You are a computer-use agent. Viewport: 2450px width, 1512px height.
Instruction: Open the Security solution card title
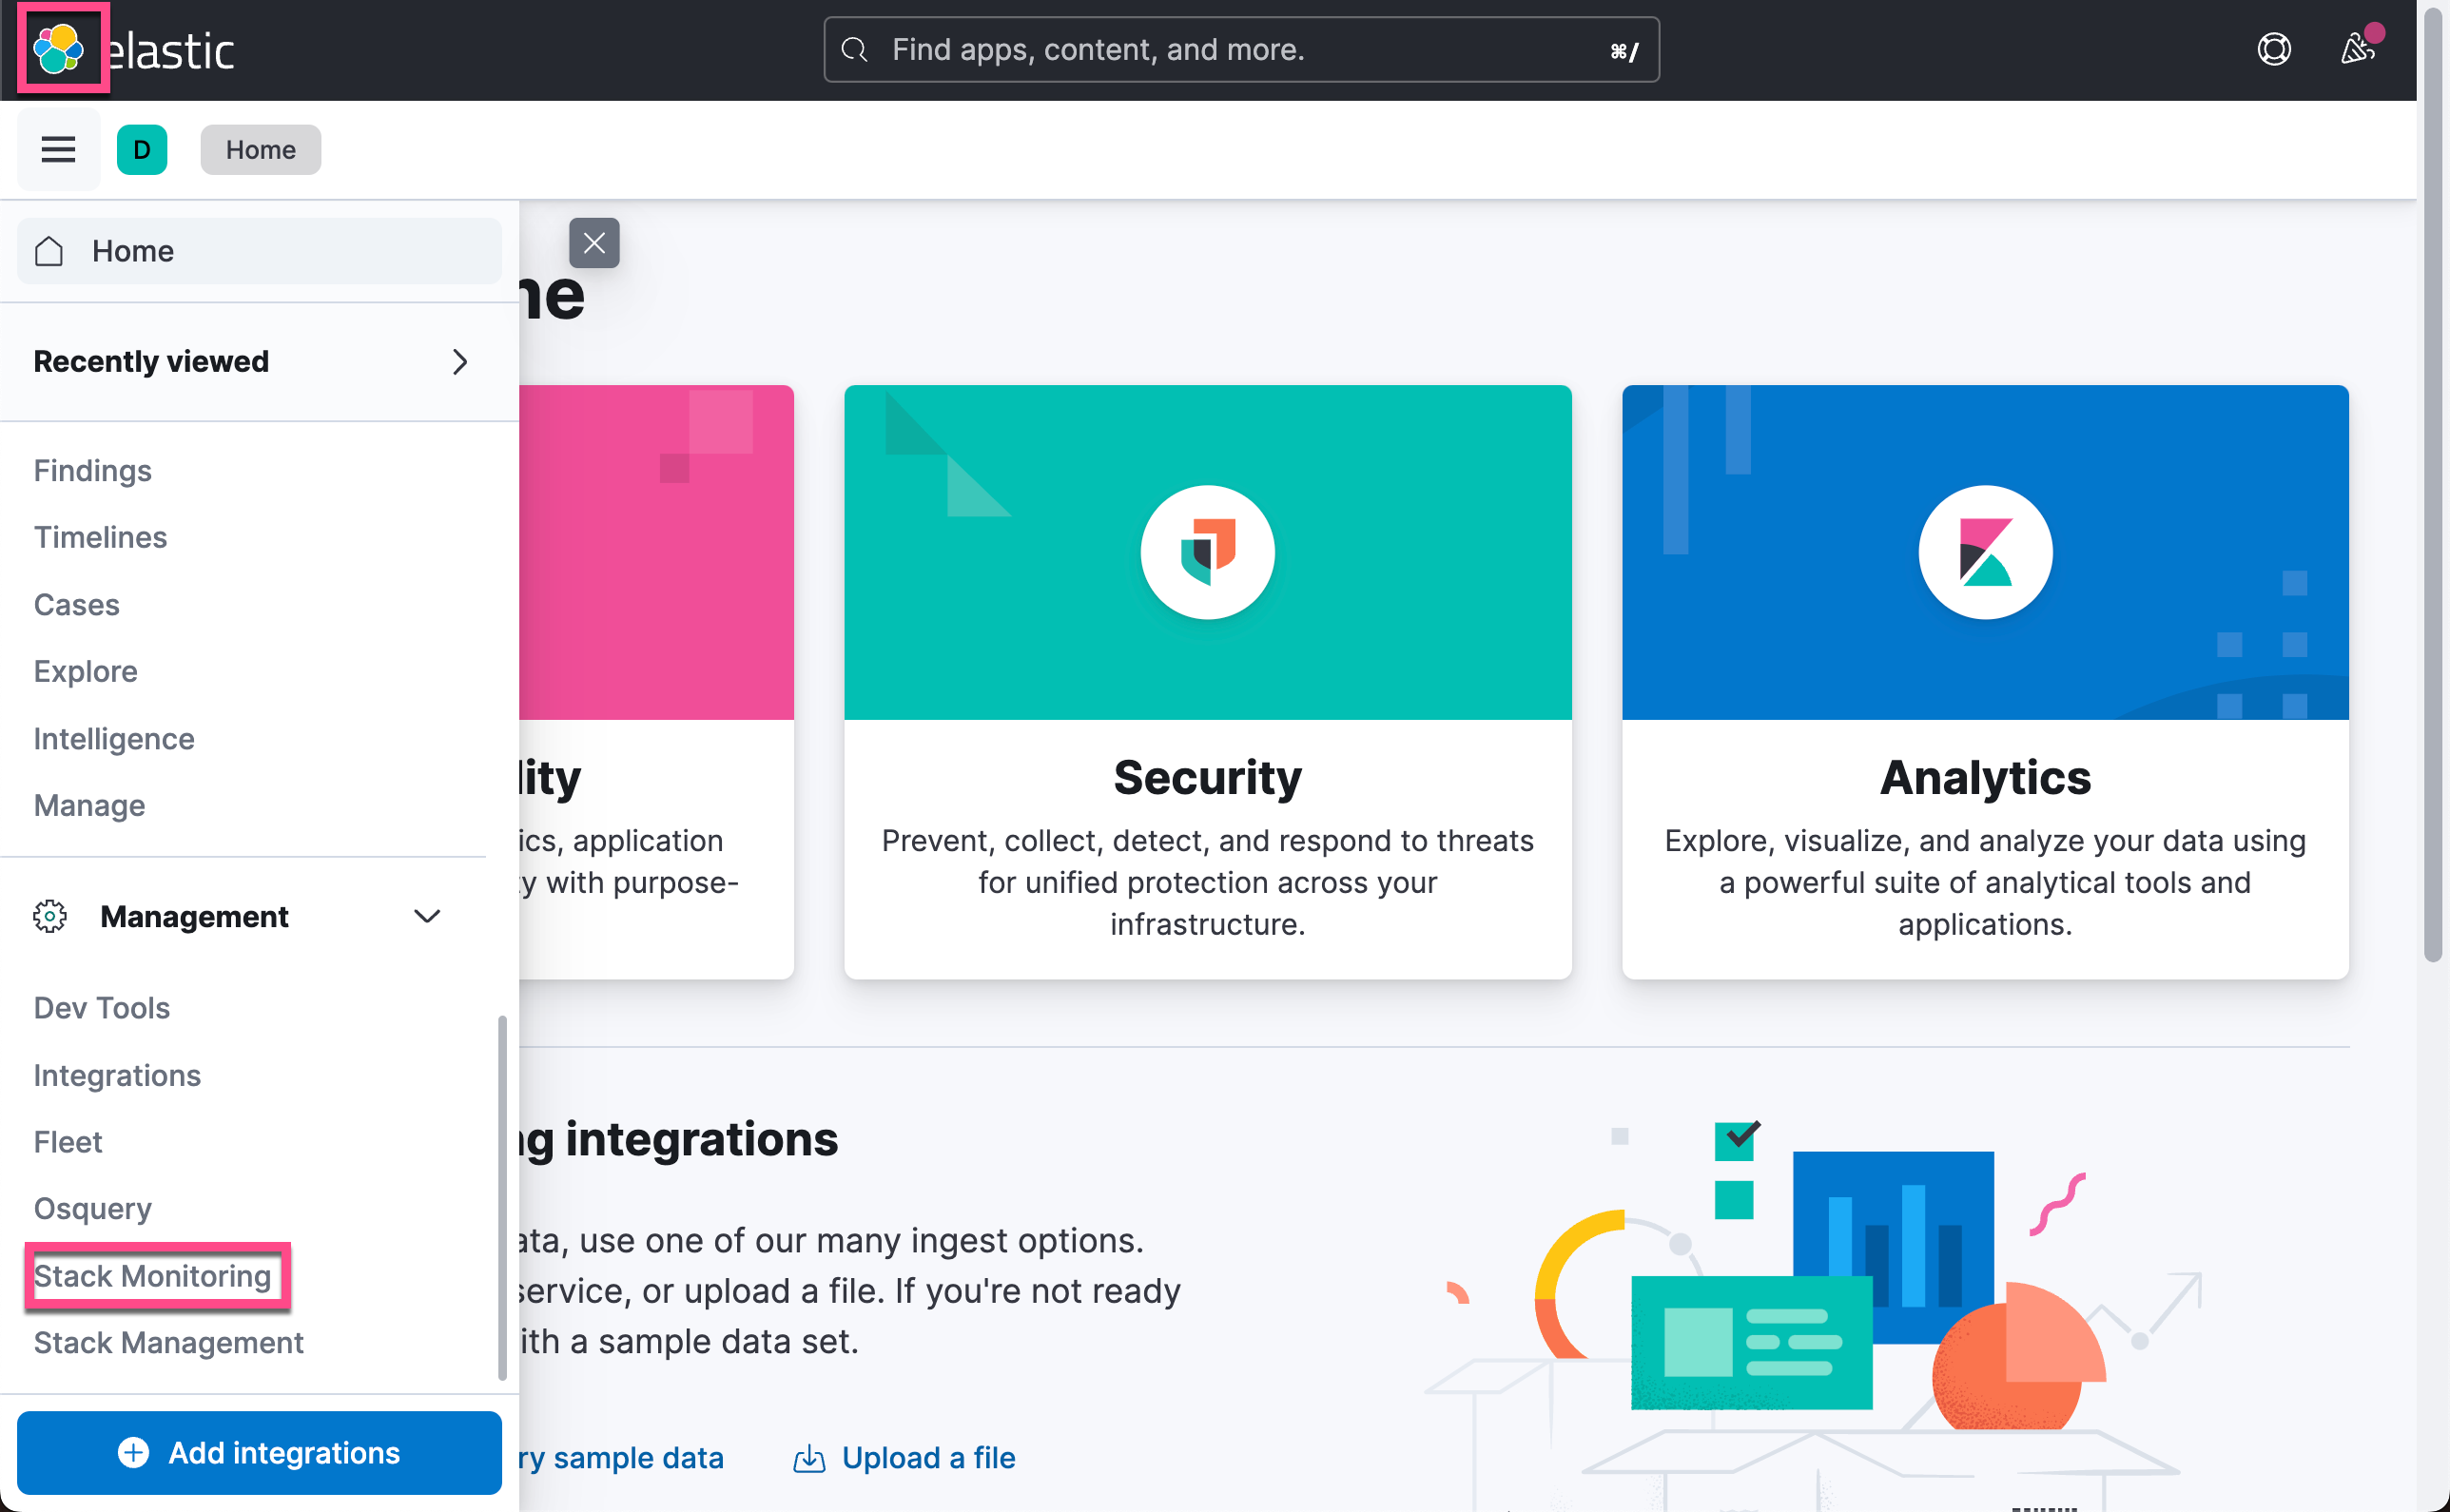1207,777
